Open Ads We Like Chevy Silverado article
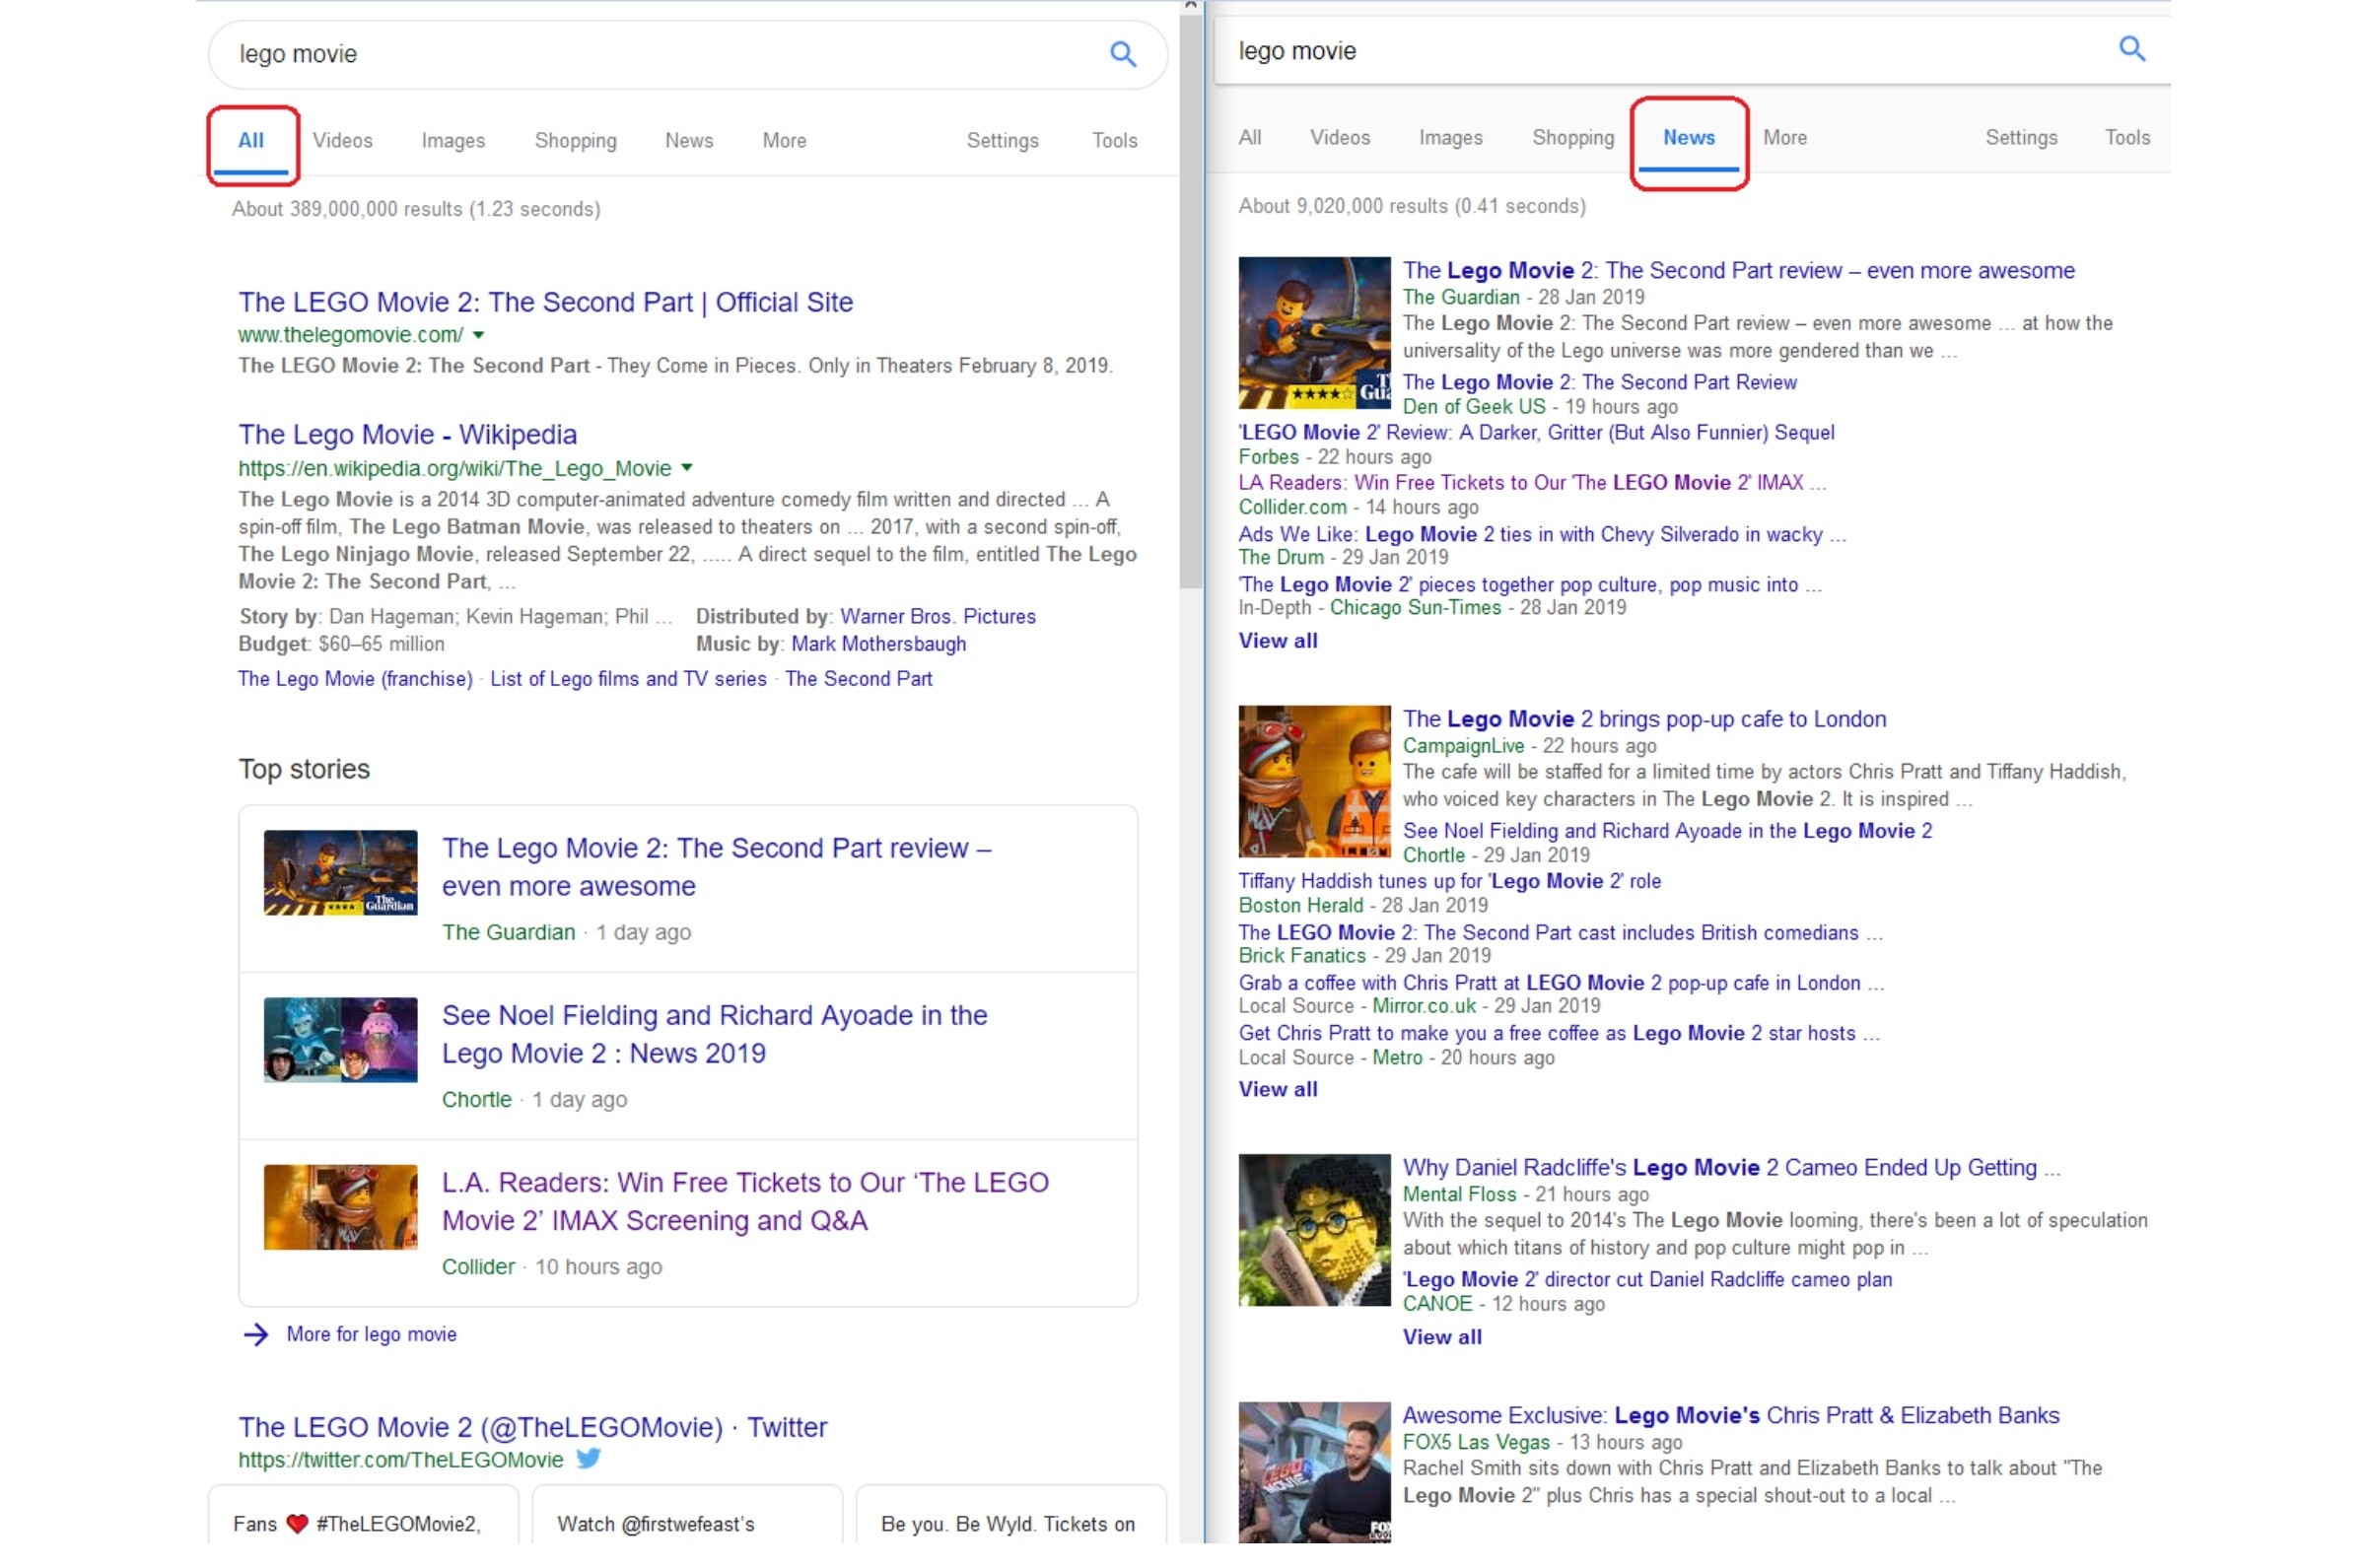 point(1542,534)
